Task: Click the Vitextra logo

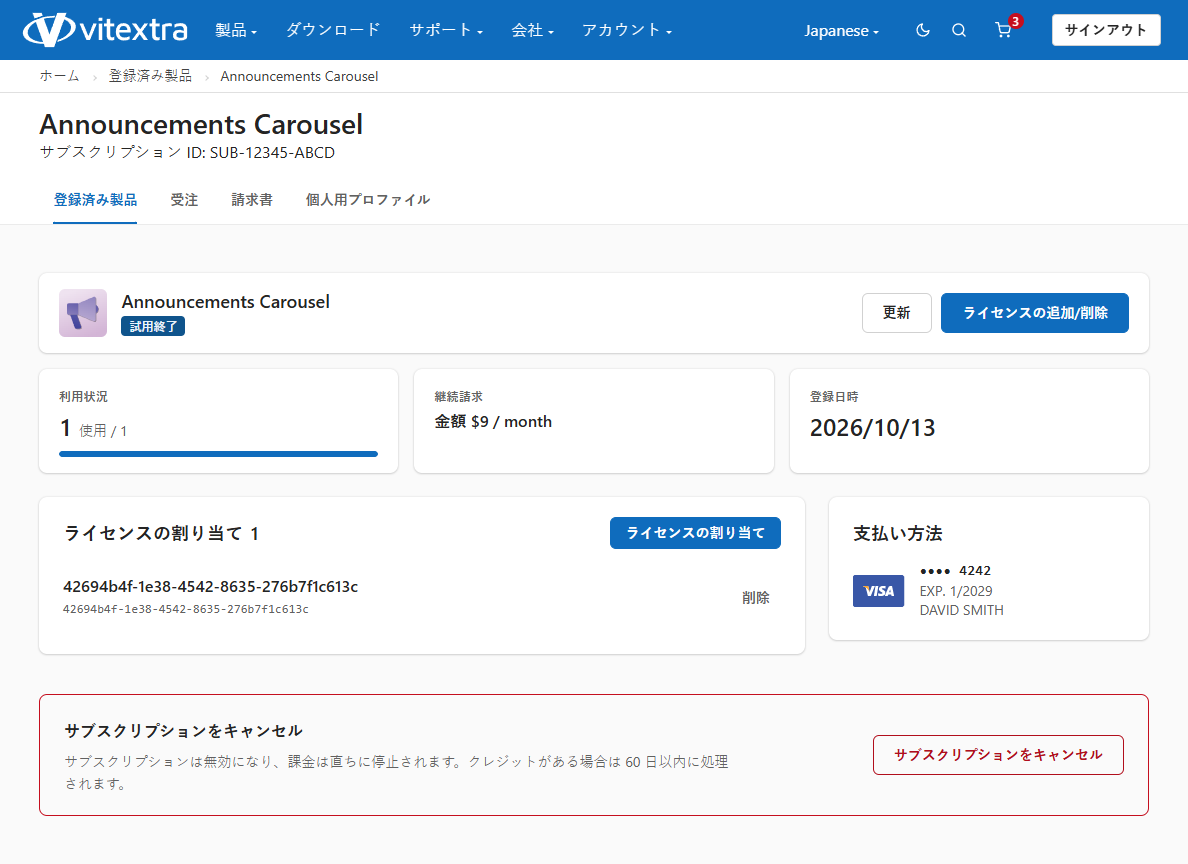Action: point(105,30)
